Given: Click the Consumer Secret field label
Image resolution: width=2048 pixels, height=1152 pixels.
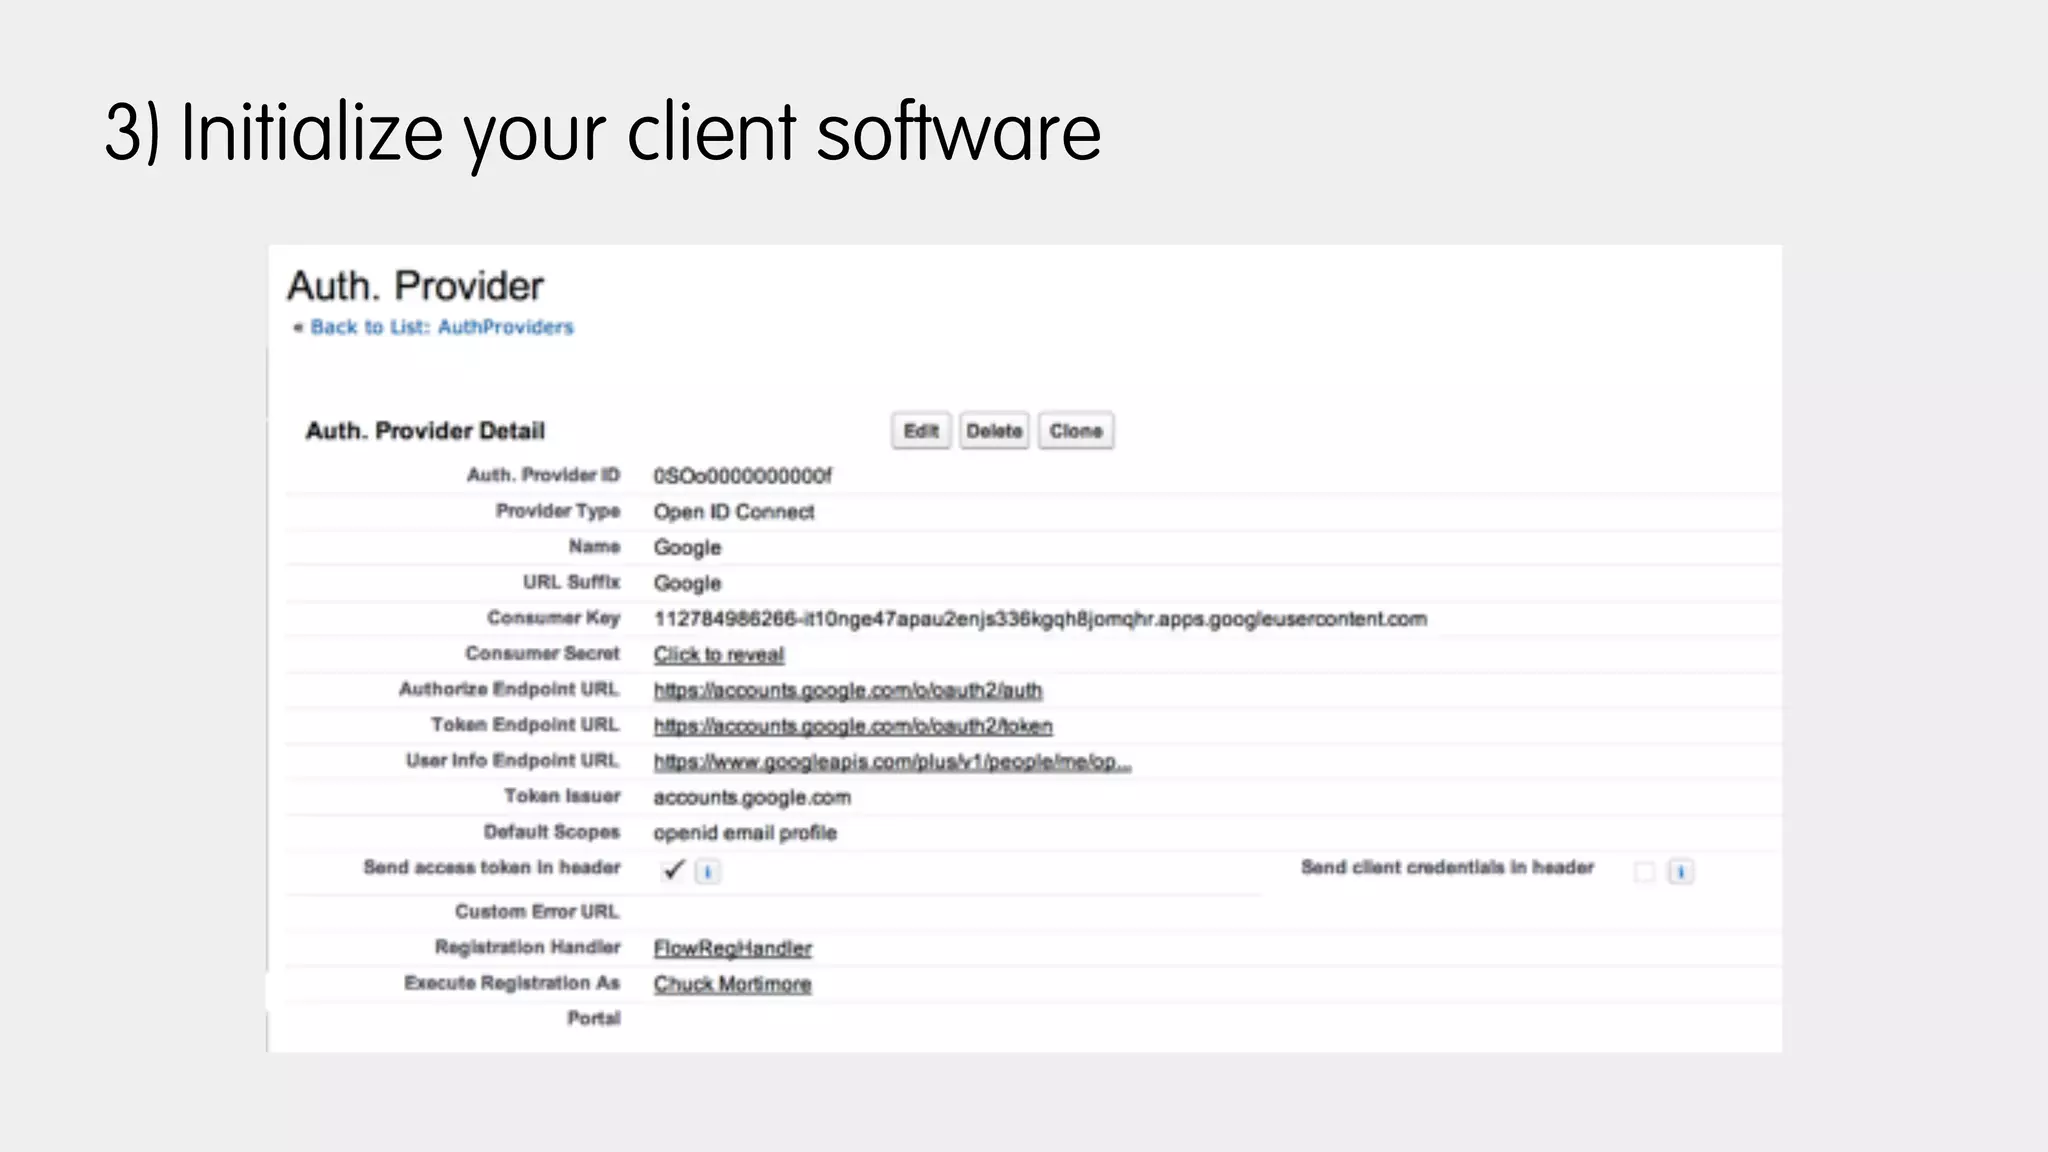Looking at the screenshot, I should click(542, 653).
